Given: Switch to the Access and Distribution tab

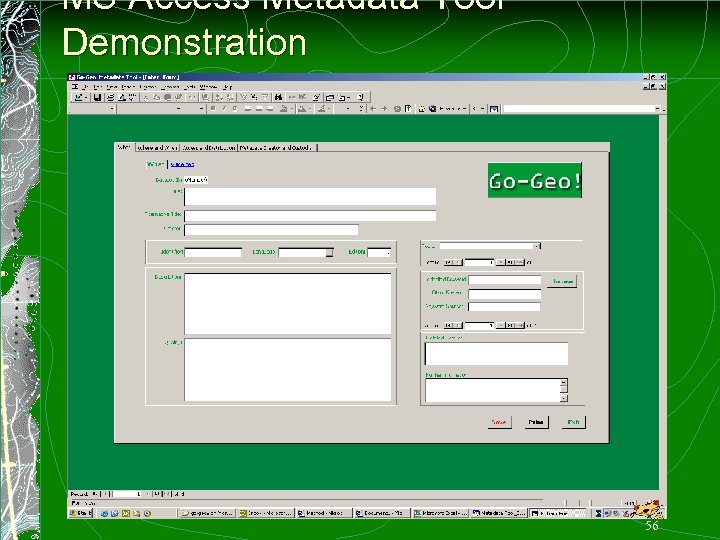Looking at the screenshot, I should pyautogui.click(x=209, y=148).
